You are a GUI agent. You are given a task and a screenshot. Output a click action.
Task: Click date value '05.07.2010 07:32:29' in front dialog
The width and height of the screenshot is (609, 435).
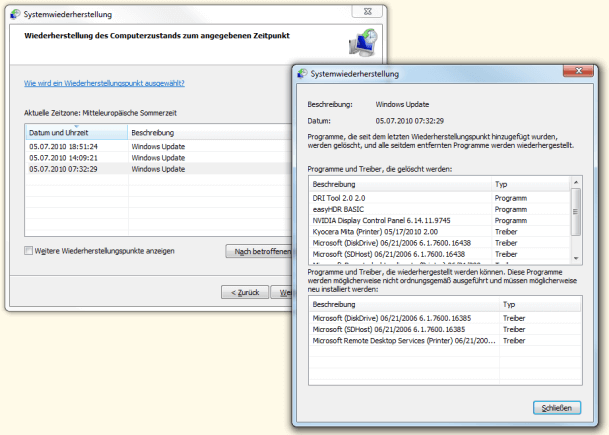409,121
